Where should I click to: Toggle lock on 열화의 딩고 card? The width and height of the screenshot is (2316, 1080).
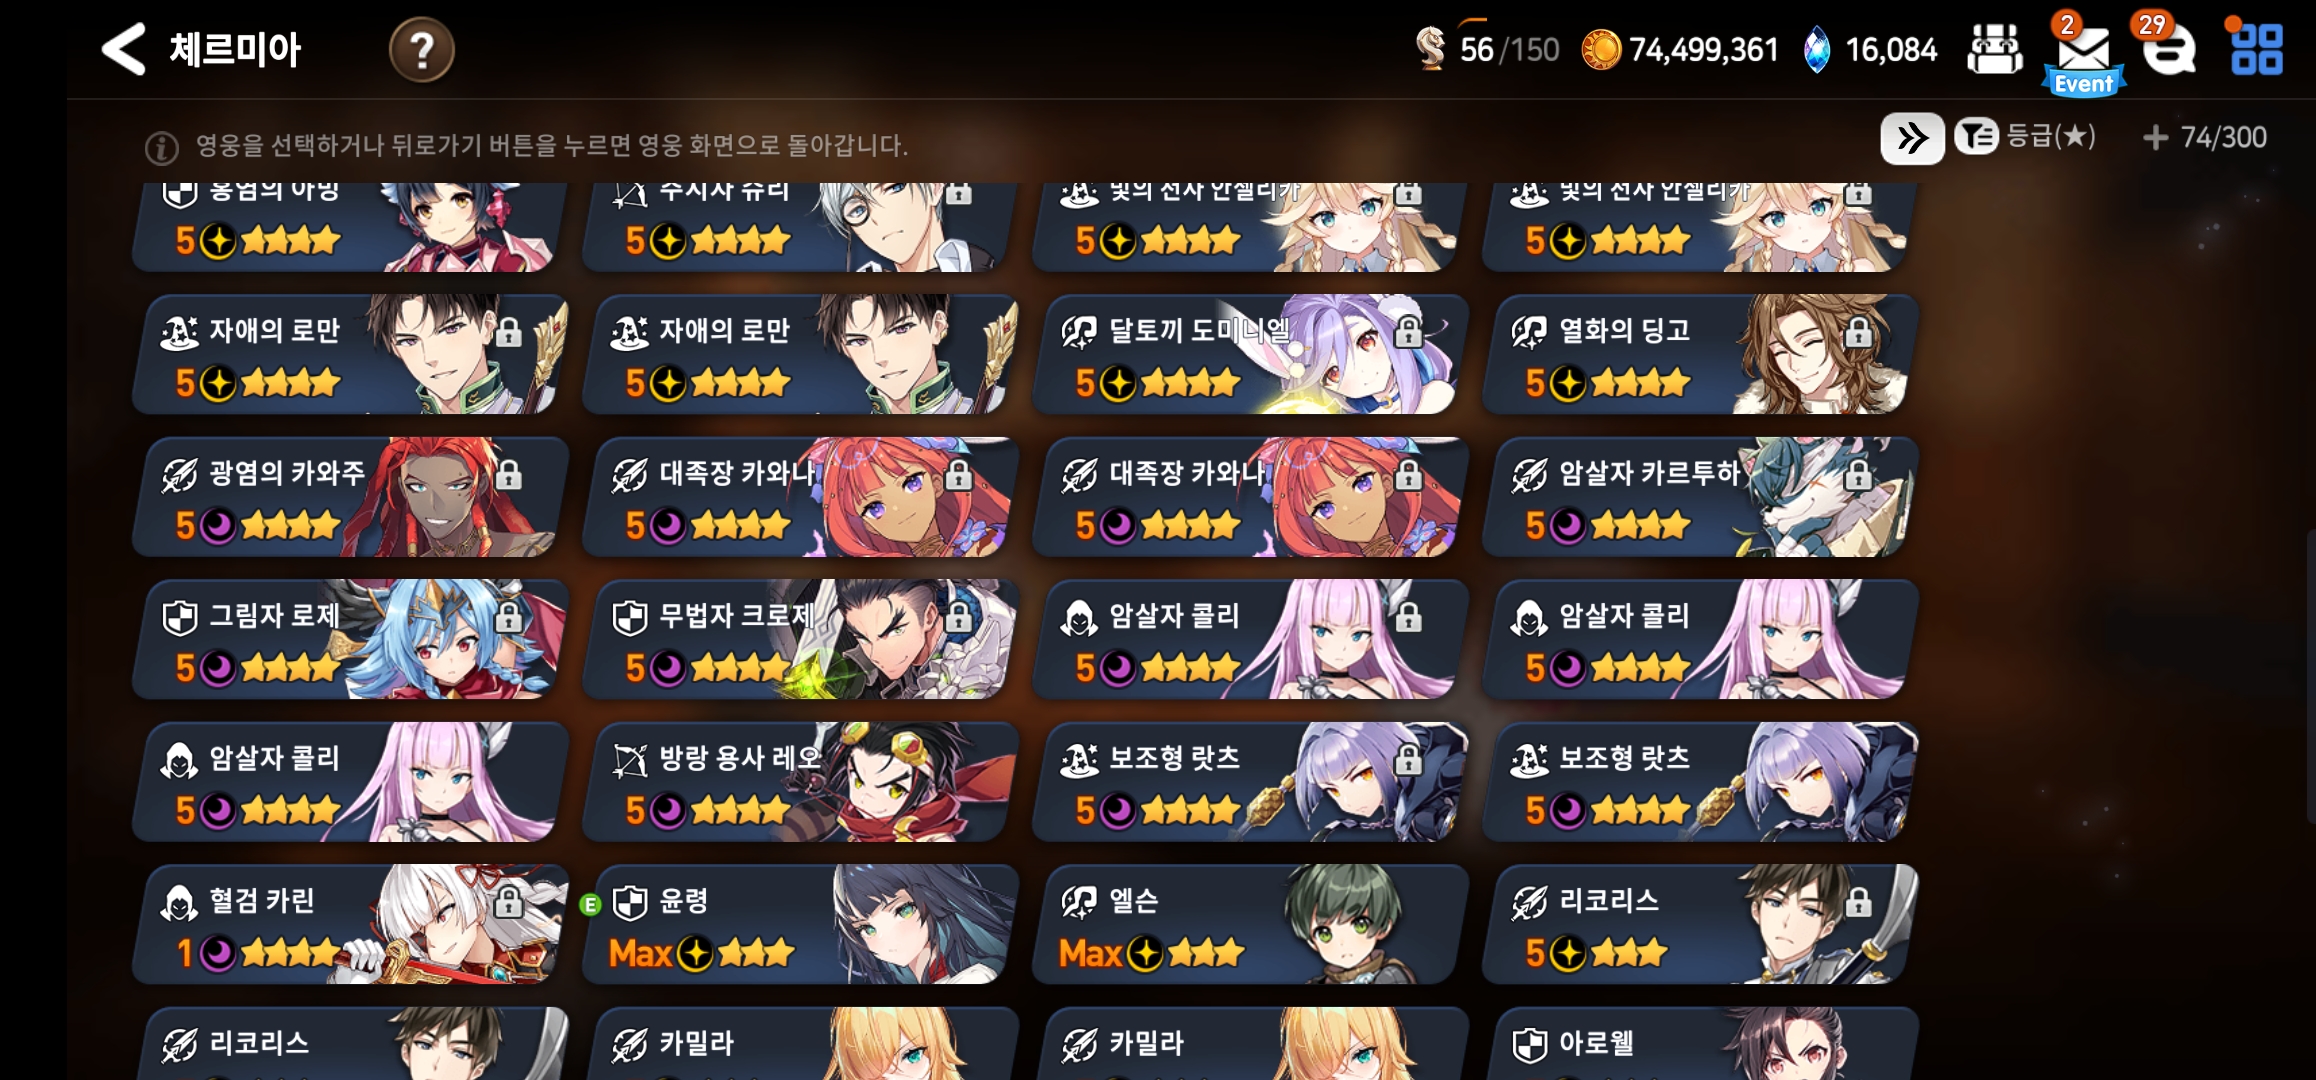point(1858,332)
